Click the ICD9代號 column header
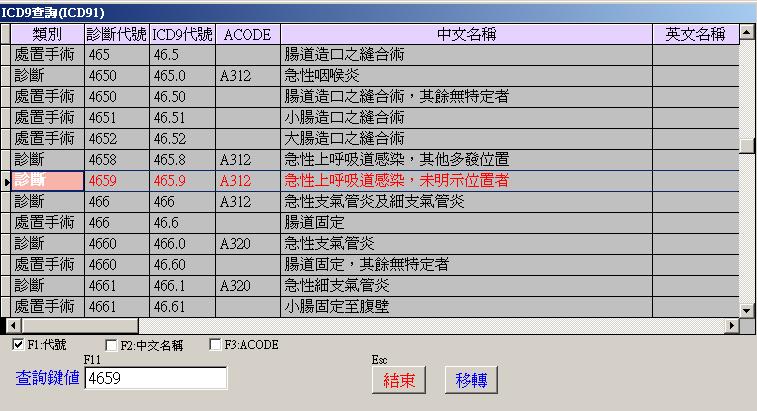Screen dimensions: 757x411 click(182, 34)
